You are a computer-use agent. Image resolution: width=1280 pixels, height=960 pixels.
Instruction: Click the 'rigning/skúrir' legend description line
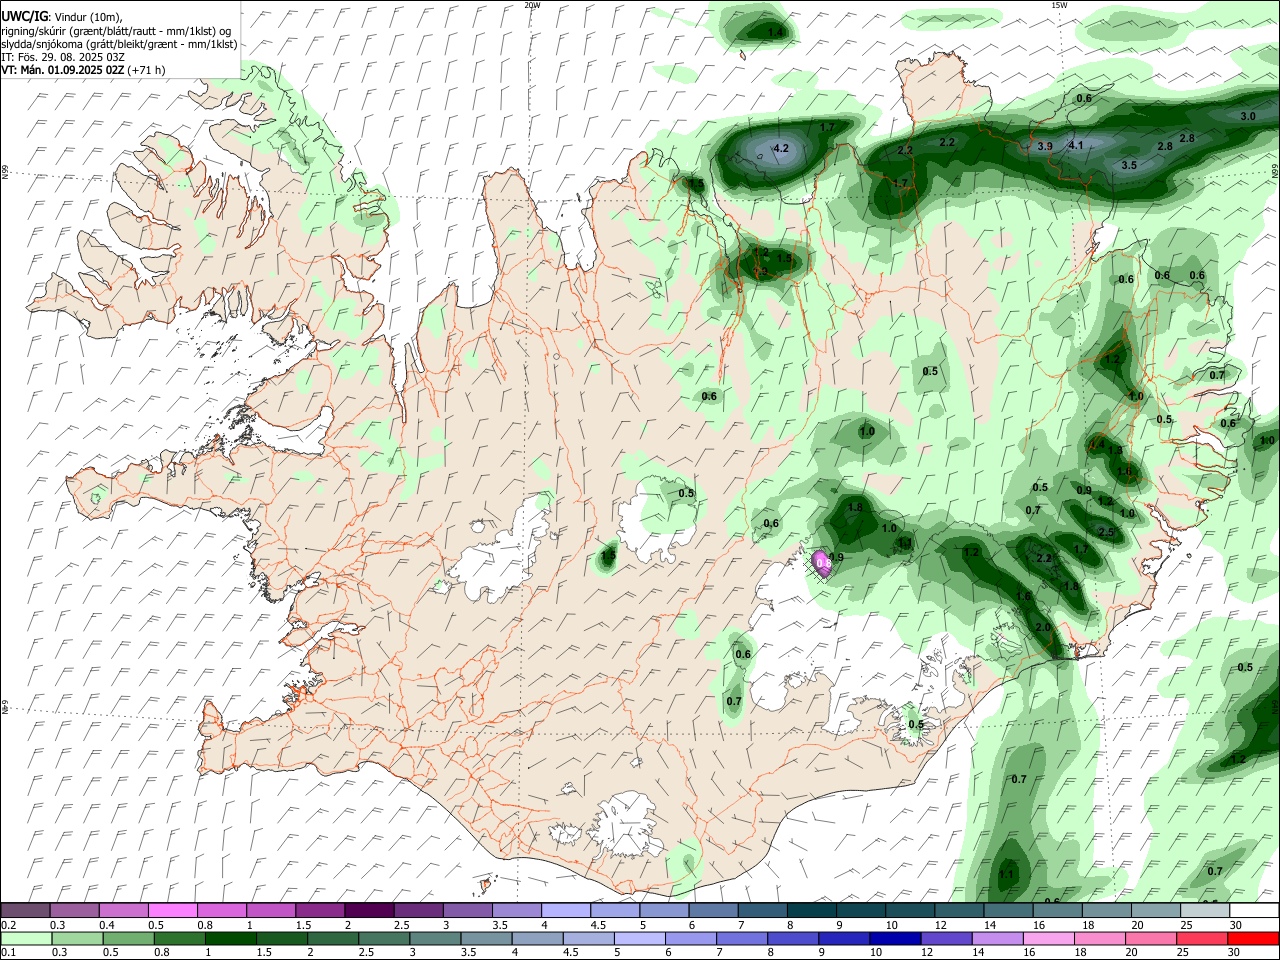(118, 30)
